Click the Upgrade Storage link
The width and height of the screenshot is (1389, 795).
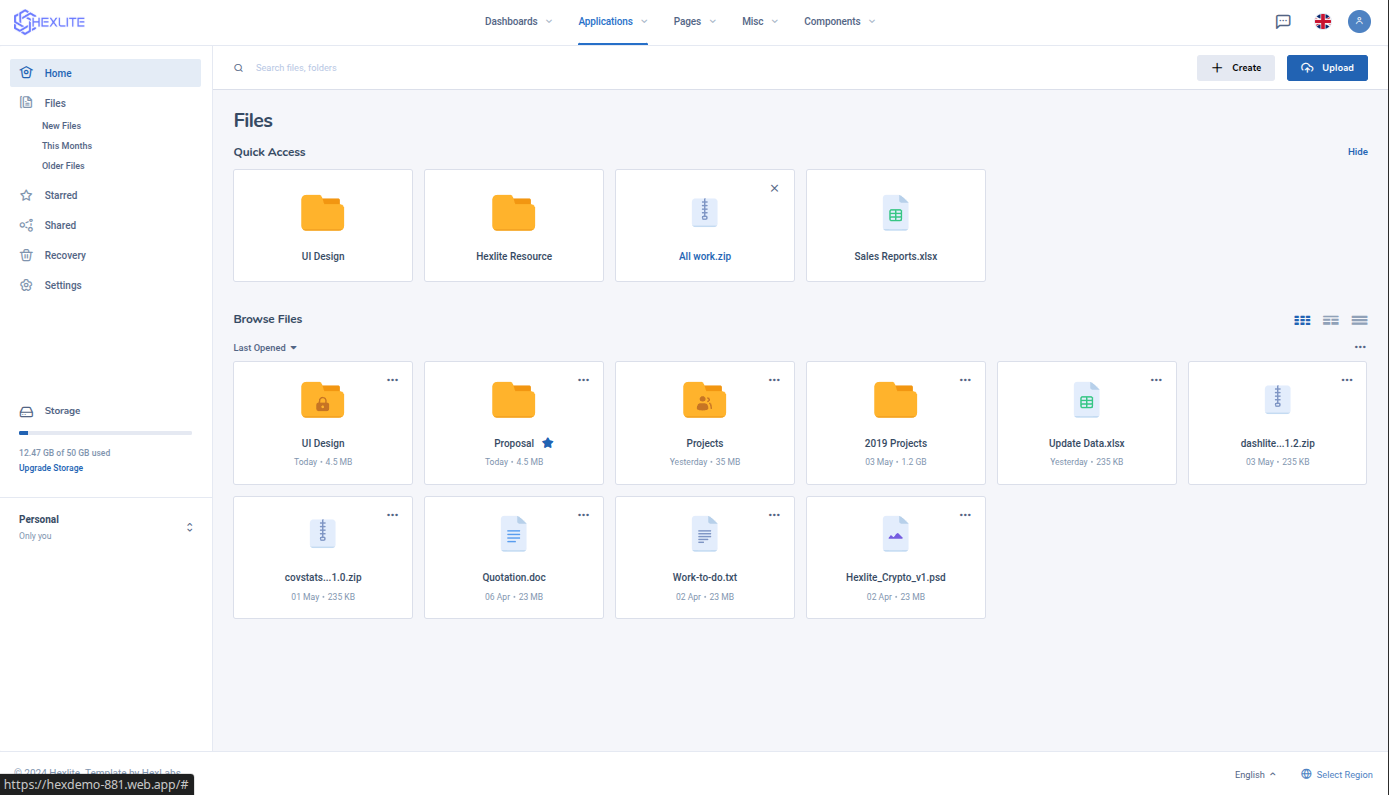pyautogui.click(x=51, y=468)
